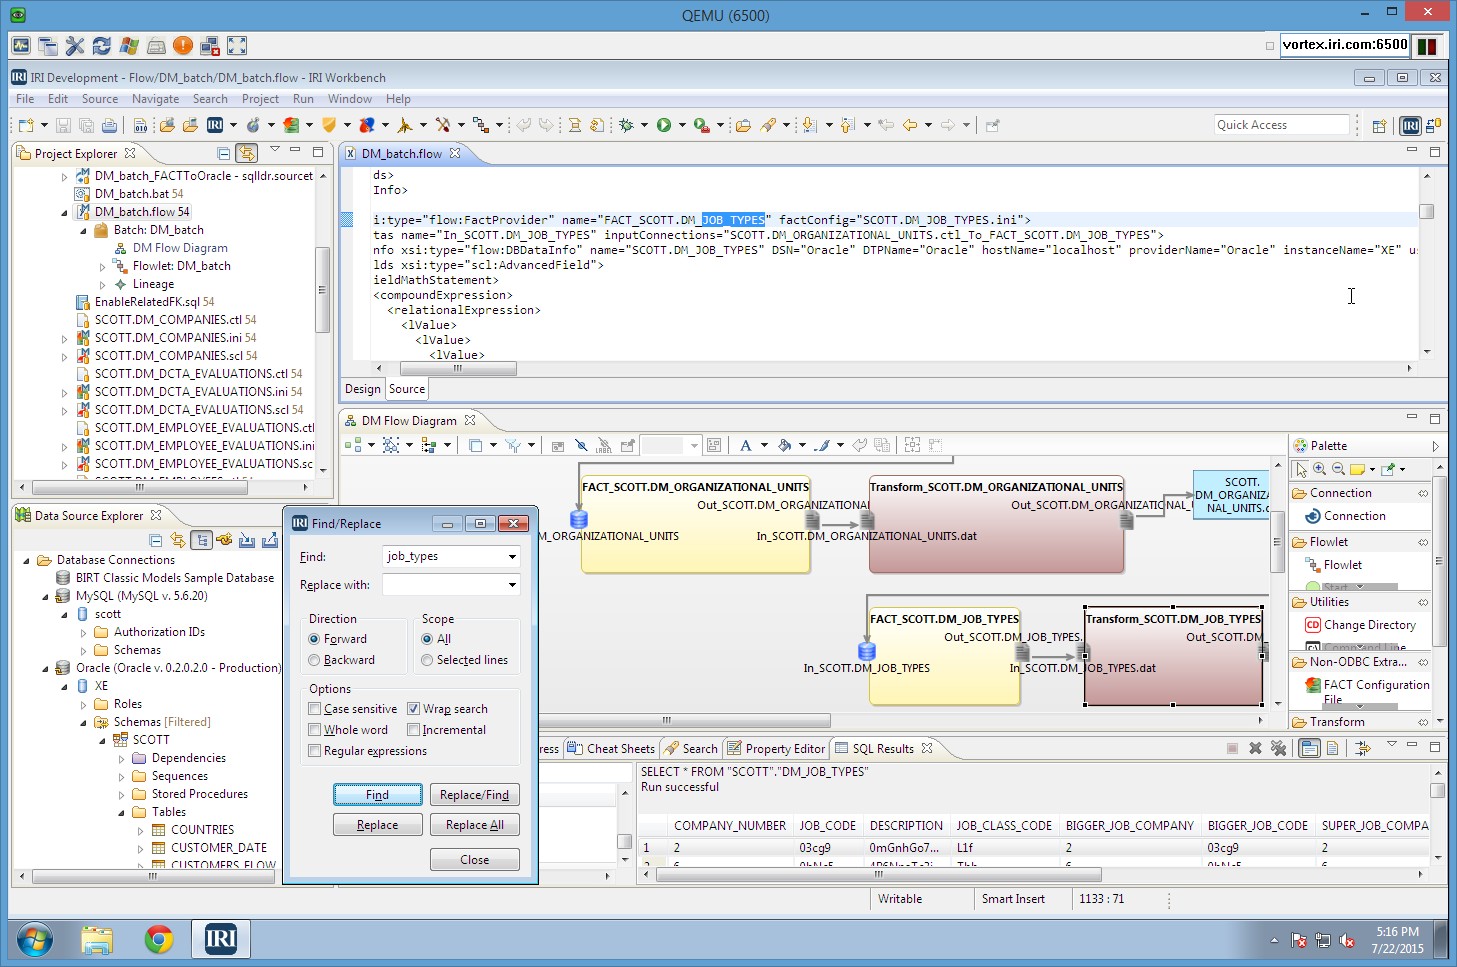Enable the Incremental checkbox
The width and height of the screenshot is (1457, 967).
coord(413,730)
